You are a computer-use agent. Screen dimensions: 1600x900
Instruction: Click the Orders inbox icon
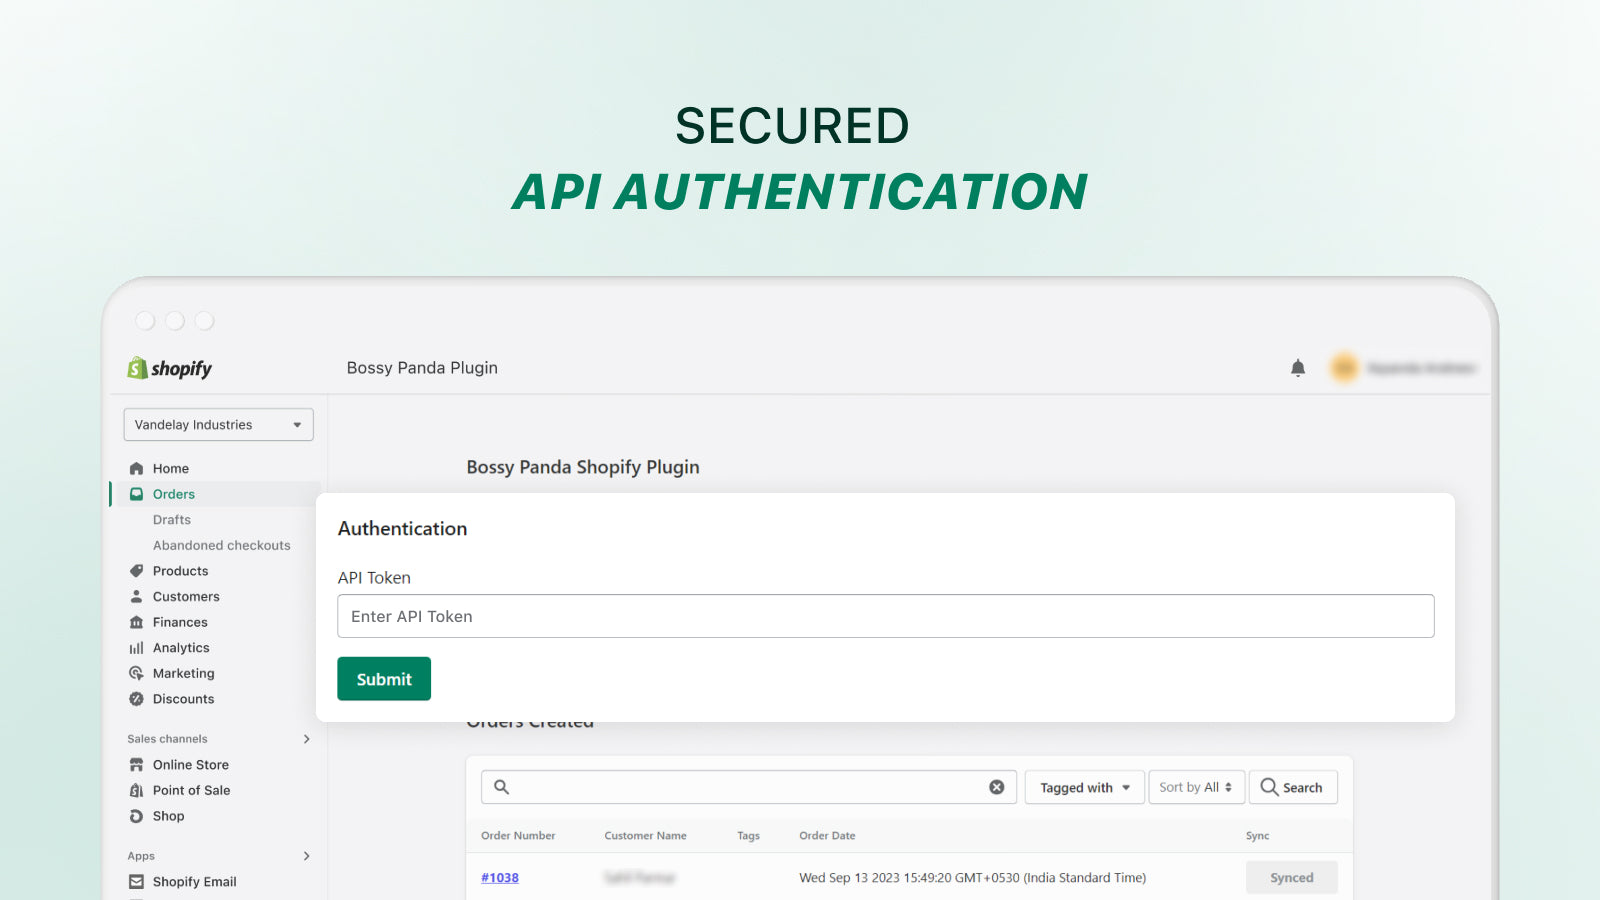(136, 494)
